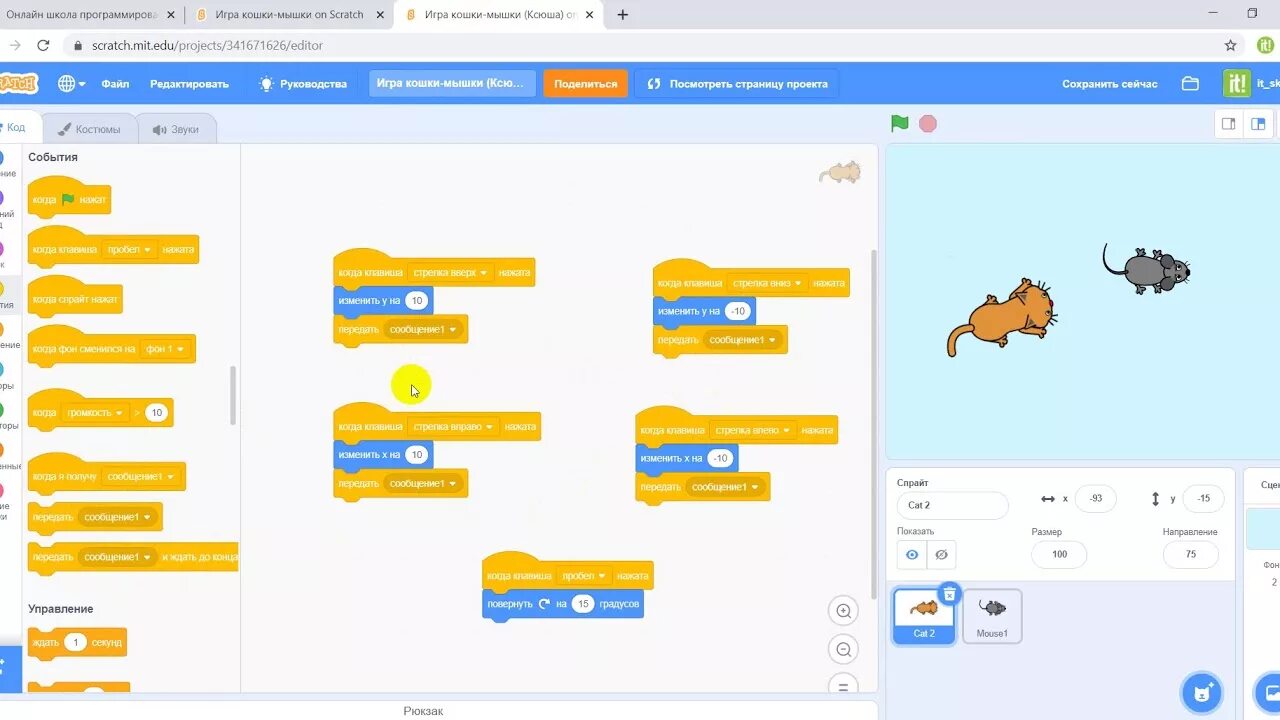1280x720 pixels.
Task: Open backdrop dropdown 'фон 1' in palette block
Action: pos(165,349)
